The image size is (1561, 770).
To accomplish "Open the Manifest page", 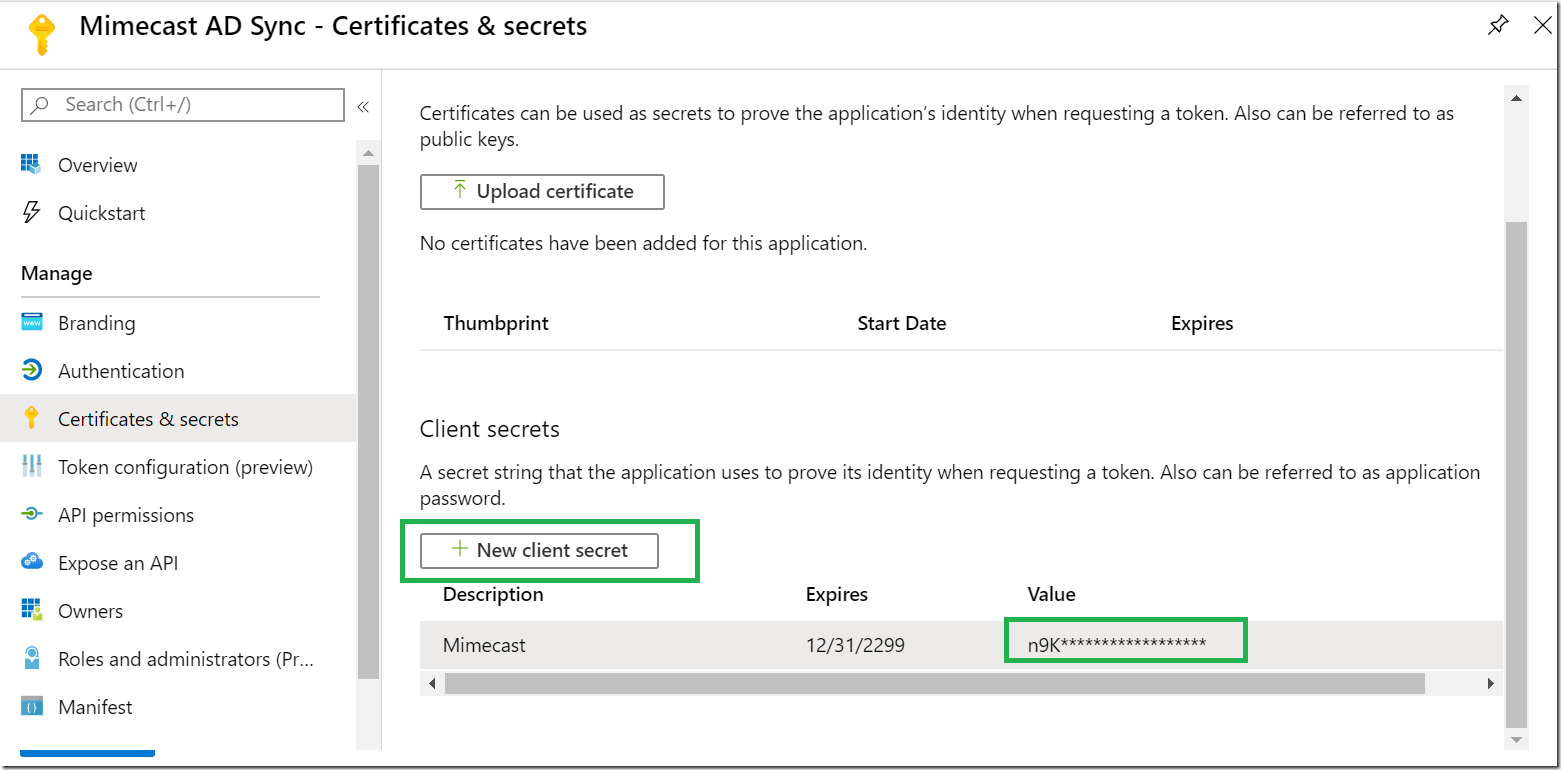I will [x=95, y=707].
